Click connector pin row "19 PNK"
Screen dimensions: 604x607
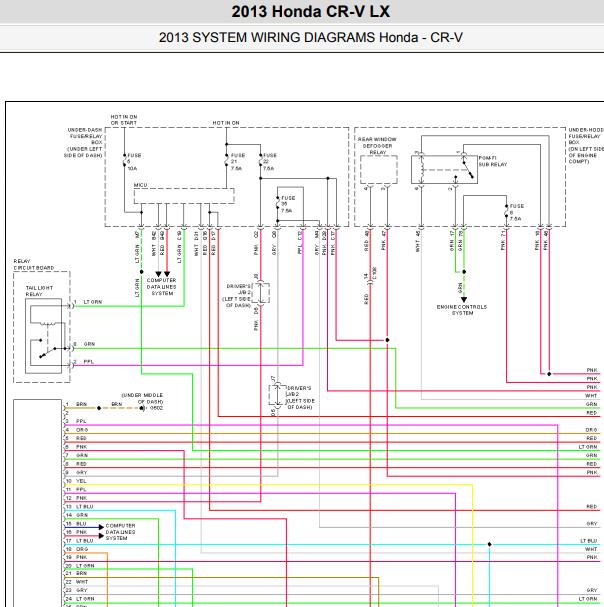(76, 557)
